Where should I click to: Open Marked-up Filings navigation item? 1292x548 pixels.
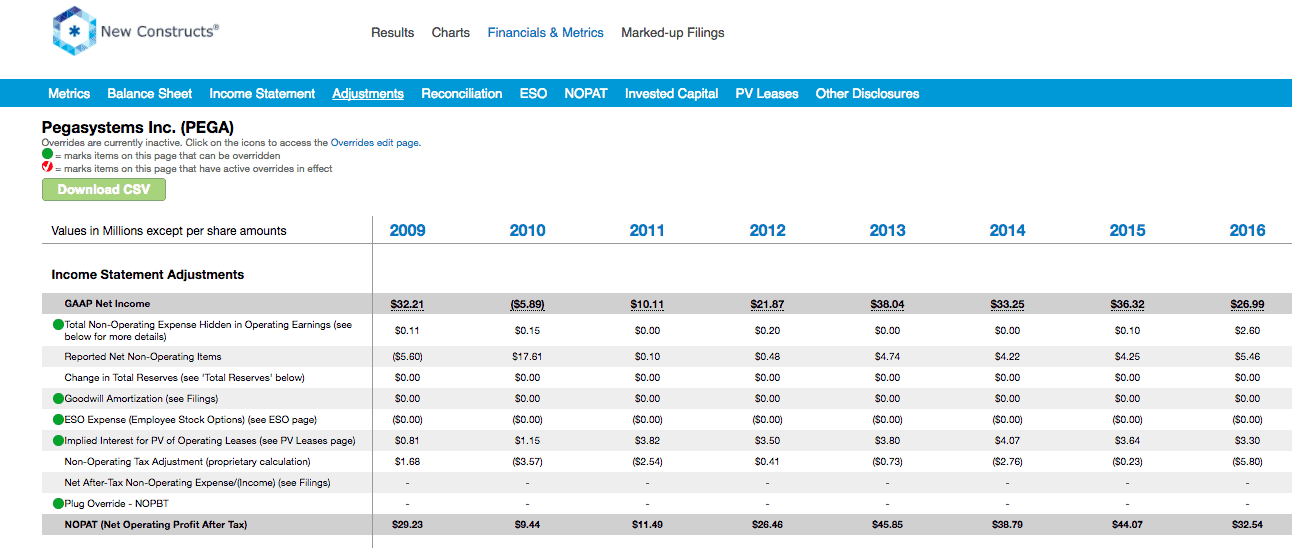pos(673,33)
